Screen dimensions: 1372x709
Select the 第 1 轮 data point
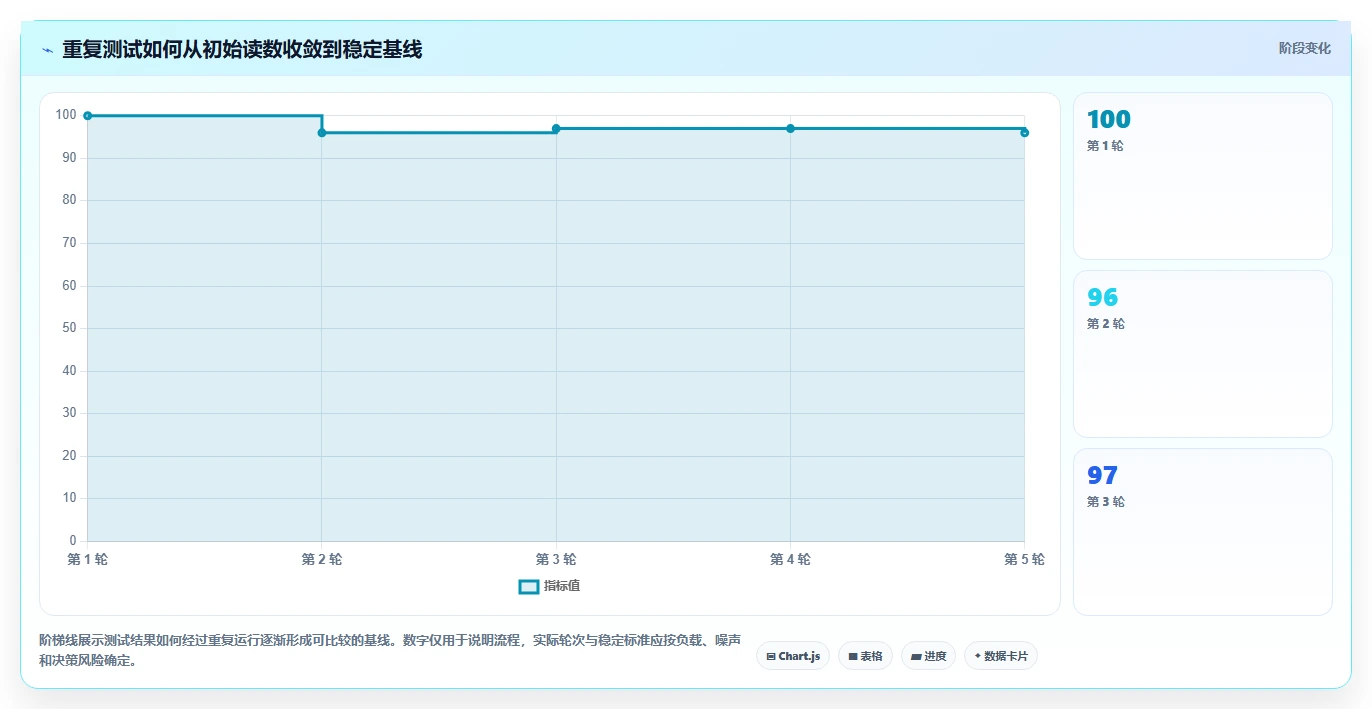(88, 116)
